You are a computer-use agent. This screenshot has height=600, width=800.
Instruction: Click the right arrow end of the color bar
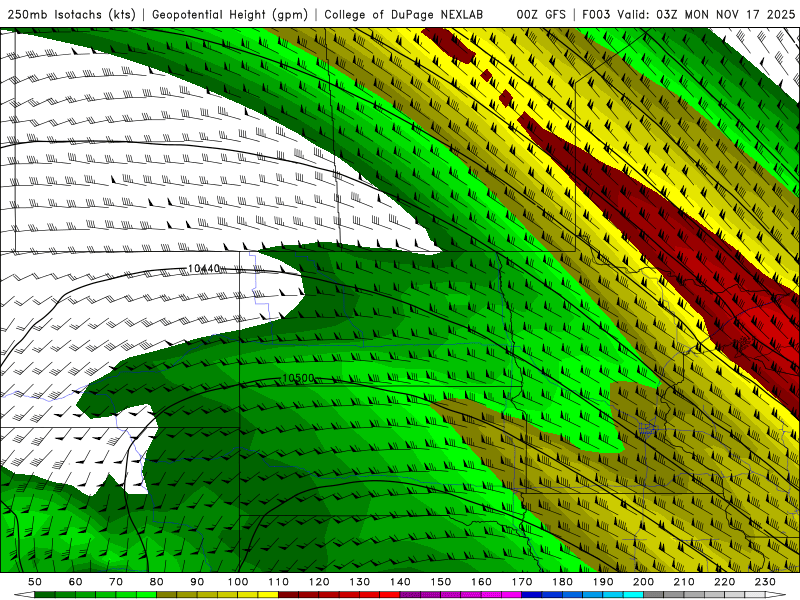776,595
